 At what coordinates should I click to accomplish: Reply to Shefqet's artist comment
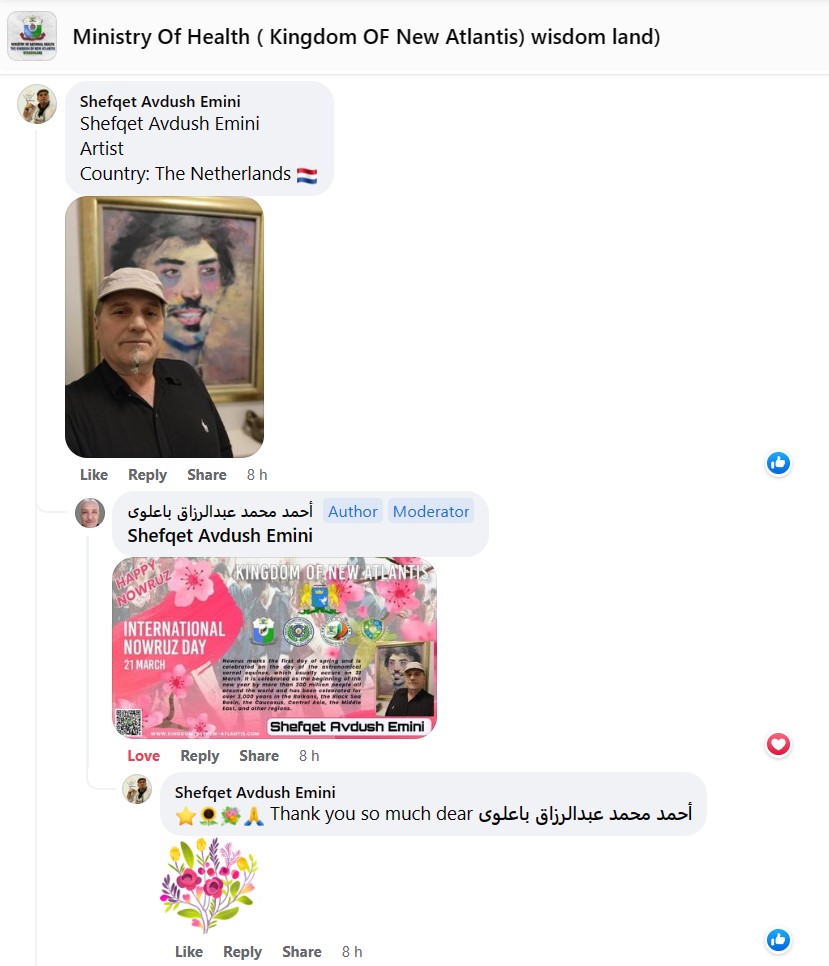(x=147, y=475)
